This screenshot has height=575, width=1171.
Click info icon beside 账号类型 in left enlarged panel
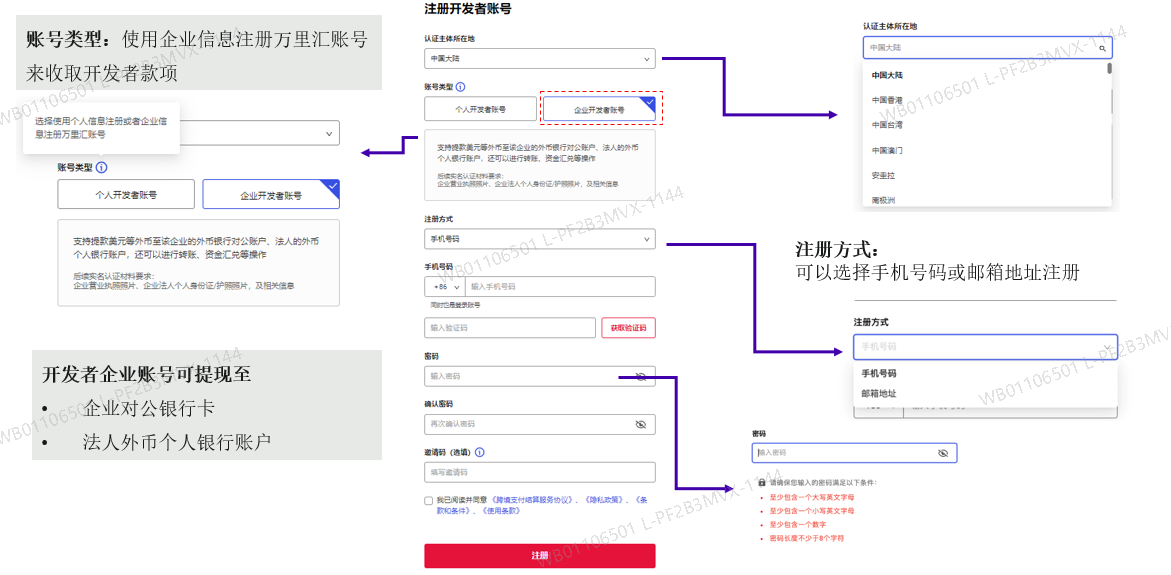click(102, 167)
